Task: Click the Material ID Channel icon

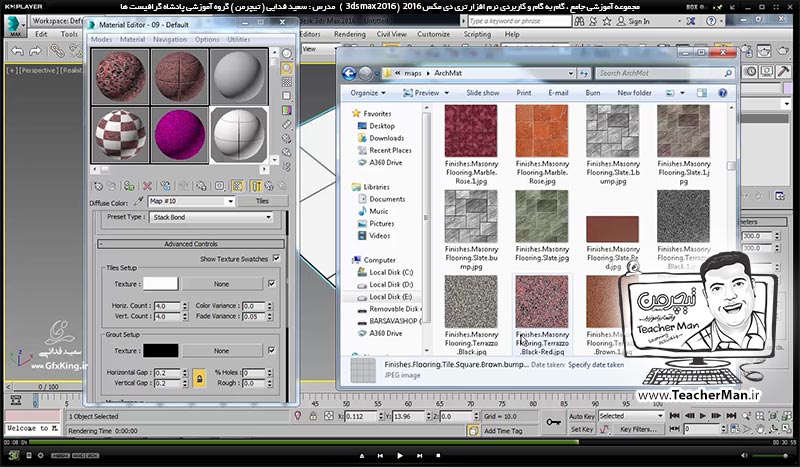Action: click(219, 186)
